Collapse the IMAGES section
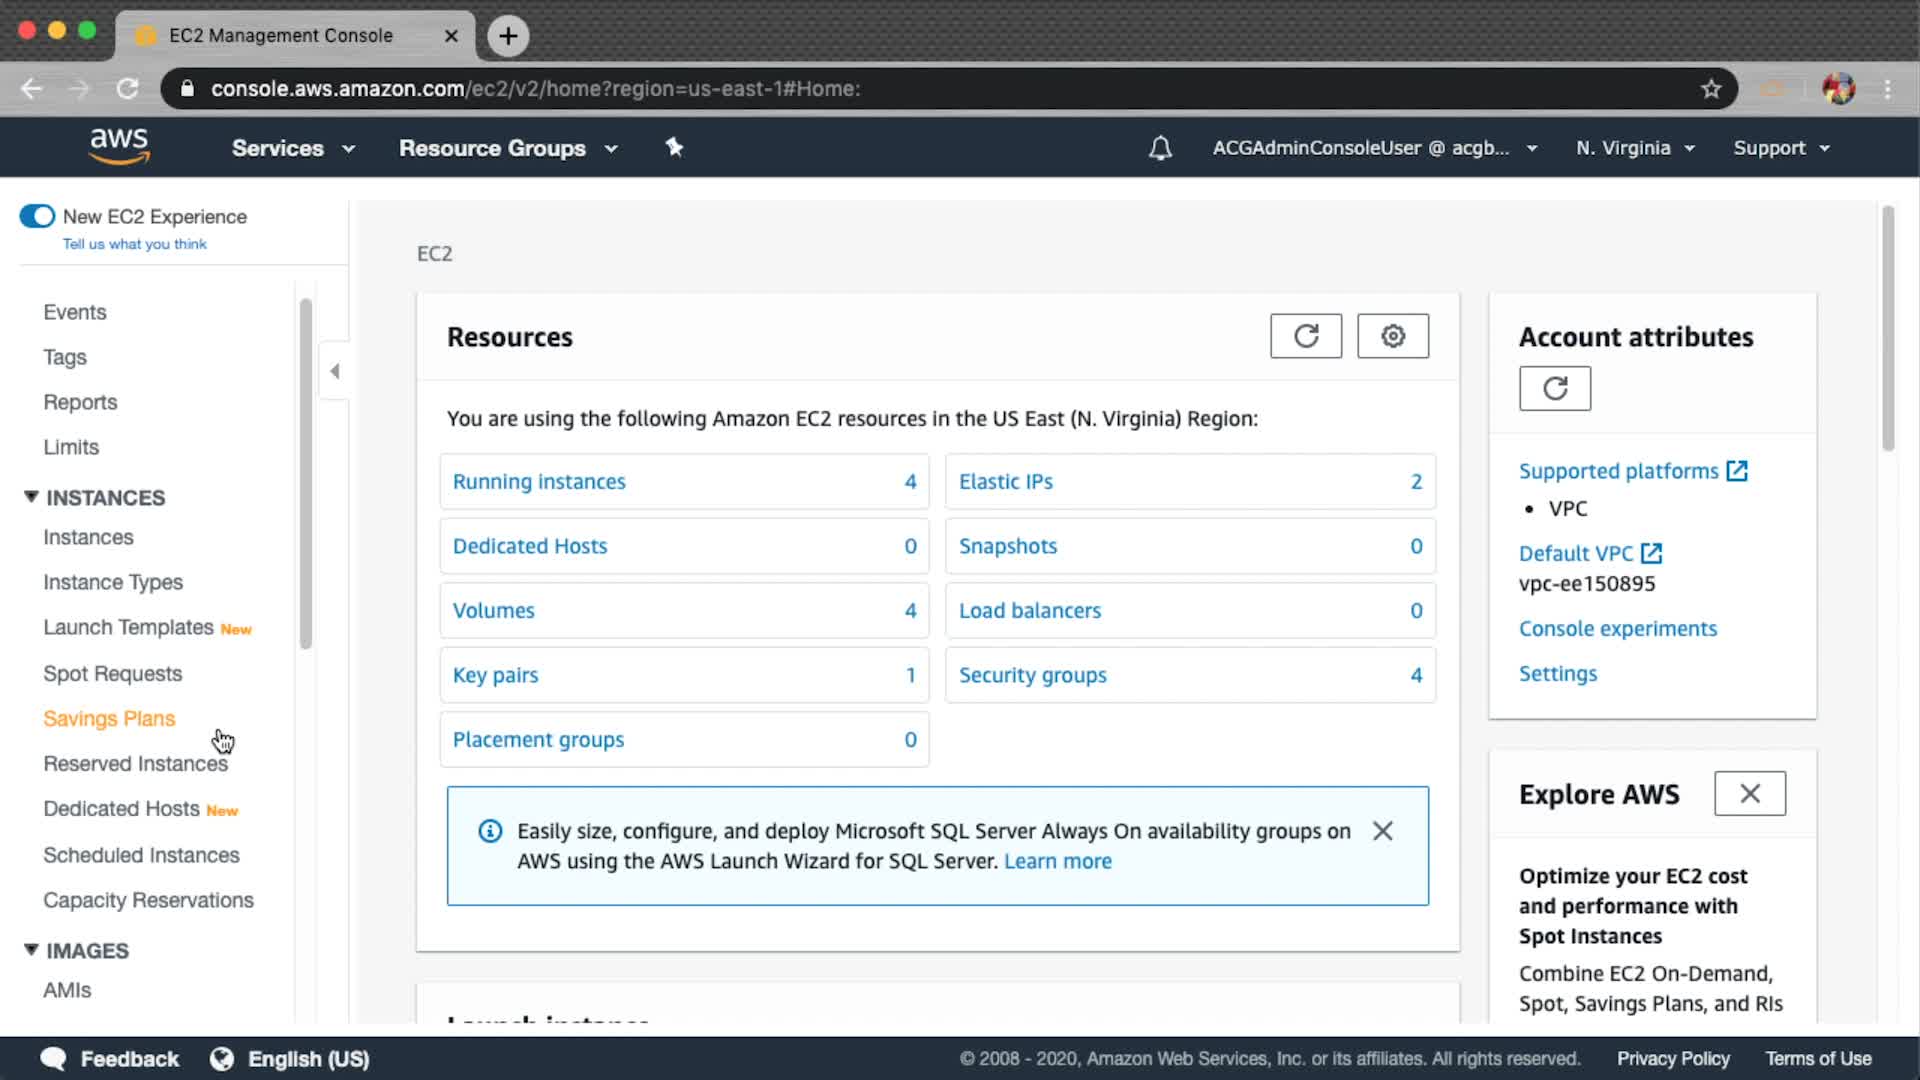The image size is (1920, 1080). point(31,950)
